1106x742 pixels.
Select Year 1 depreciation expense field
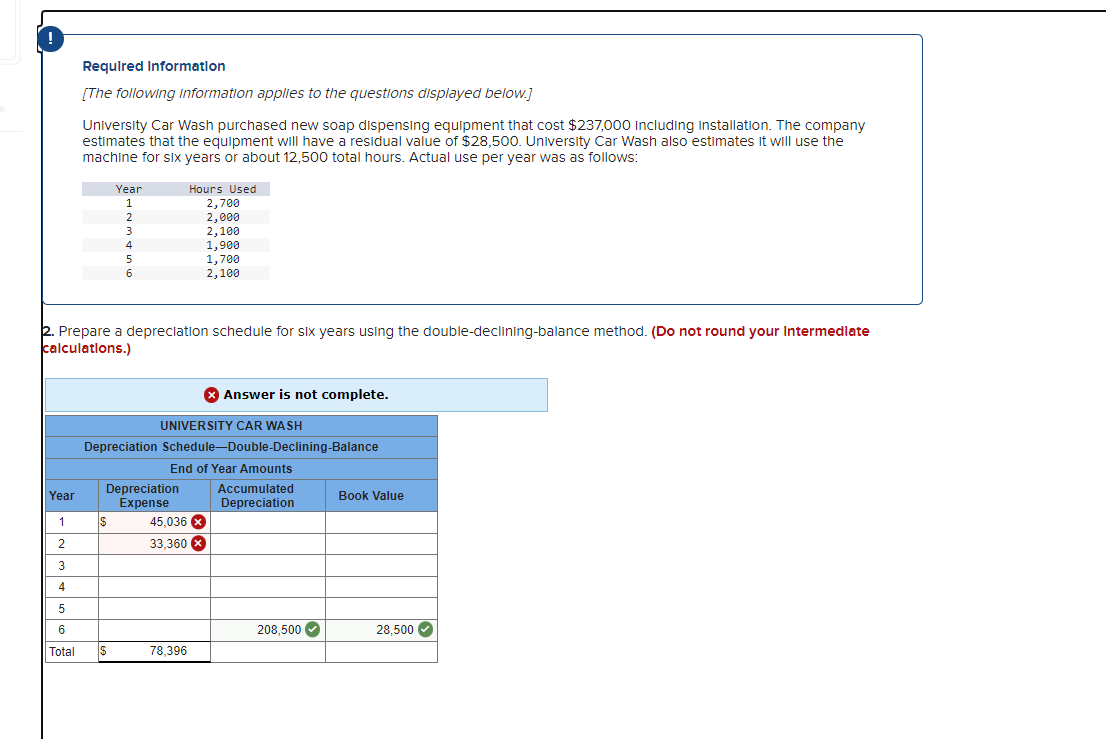[154, 523]
